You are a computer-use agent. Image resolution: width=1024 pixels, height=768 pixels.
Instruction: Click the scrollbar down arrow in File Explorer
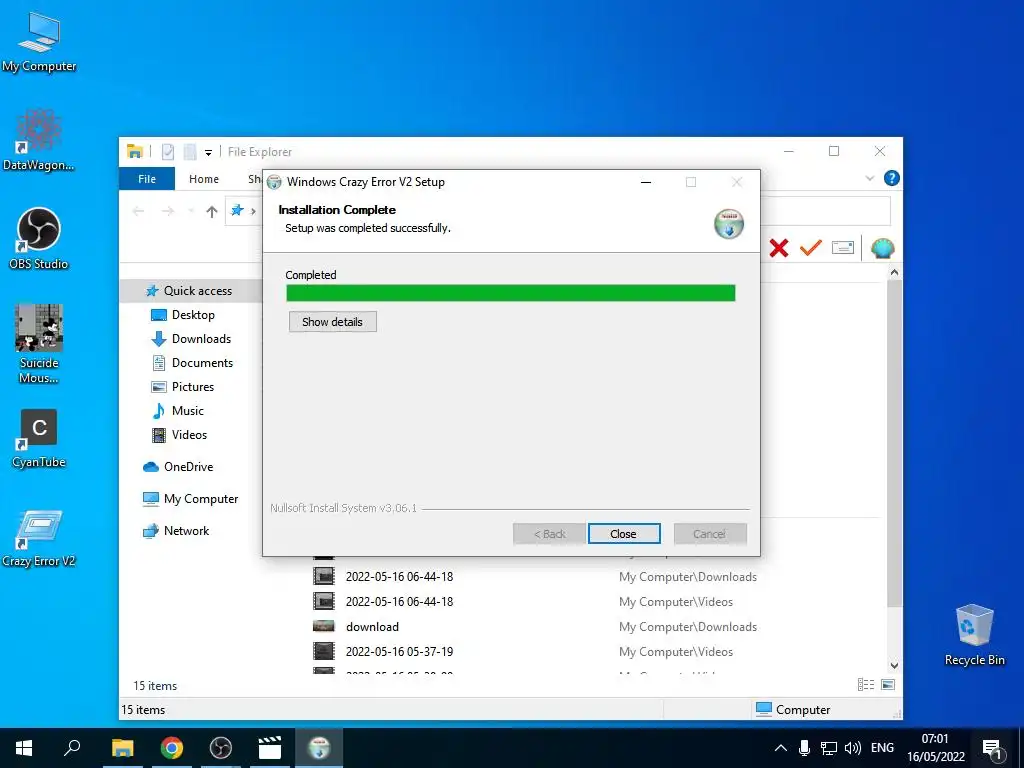pos(895,665)
